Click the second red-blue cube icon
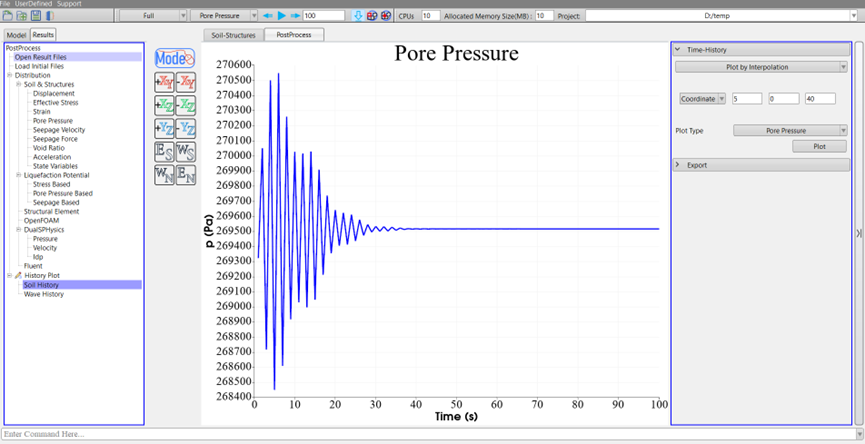 [386, 16]
